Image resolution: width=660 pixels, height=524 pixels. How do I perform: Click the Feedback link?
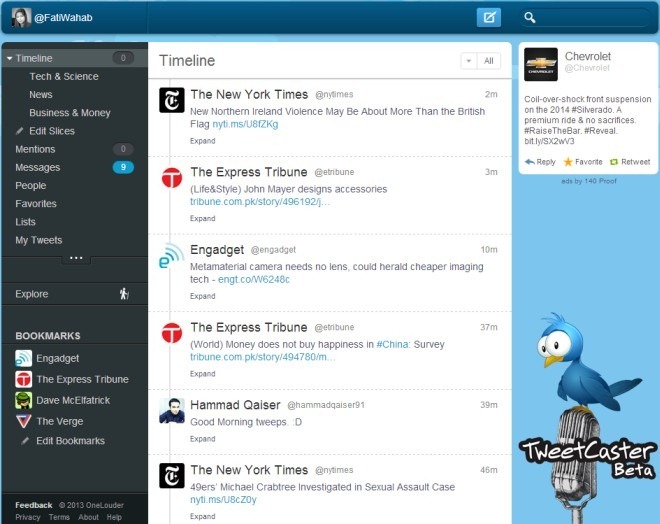[34, 505]
